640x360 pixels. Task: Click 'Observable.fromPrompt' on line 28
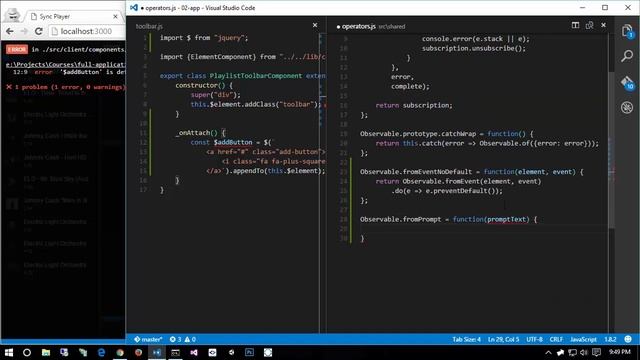click(x=400, y=219)
